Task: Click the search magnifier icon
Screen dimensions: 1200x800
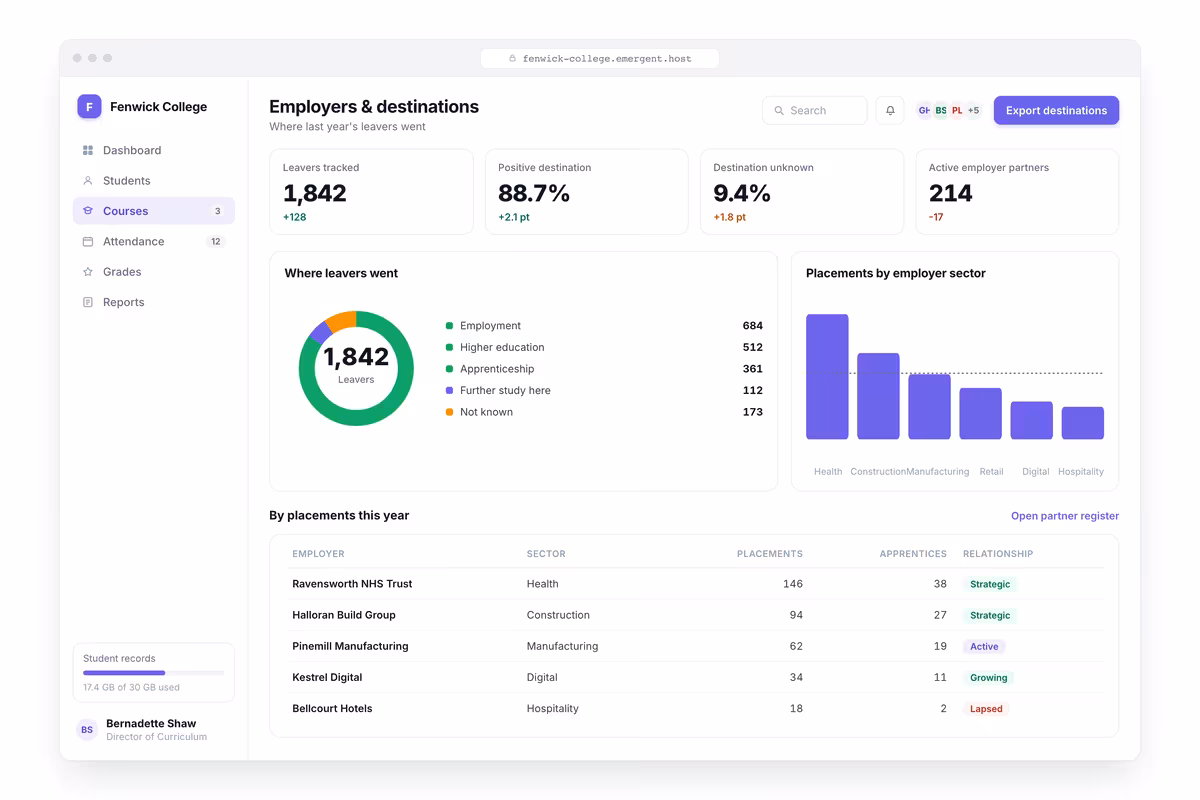Action: click(779, 111)
